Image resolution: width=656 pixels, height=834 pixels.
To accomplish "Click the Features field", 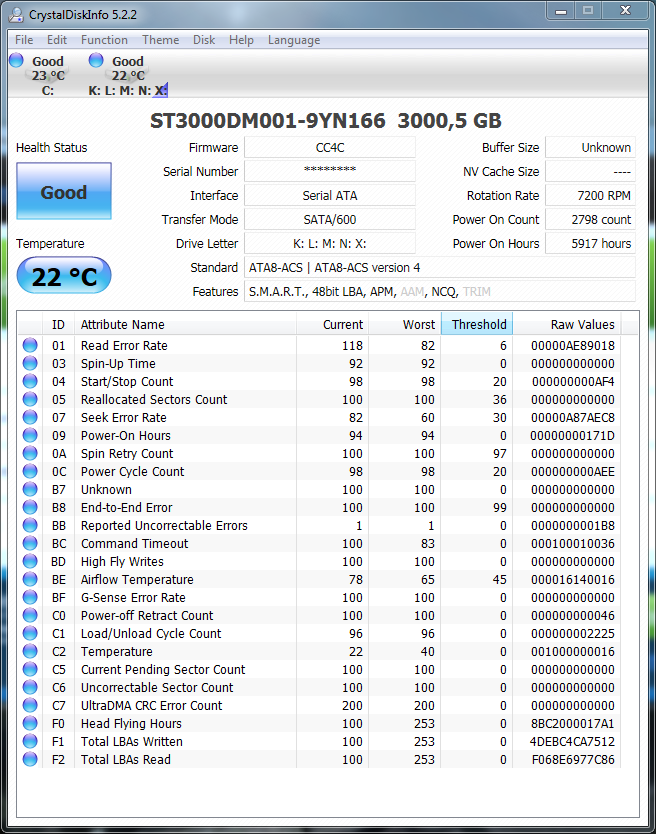I will [440, 291].
